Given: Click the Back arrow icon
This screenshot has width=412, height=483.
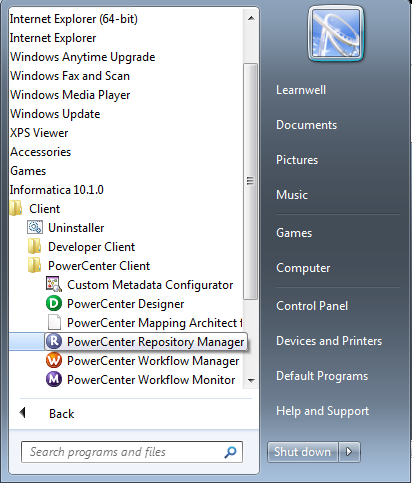Looking at the screenshot, I should click(22, 413).
